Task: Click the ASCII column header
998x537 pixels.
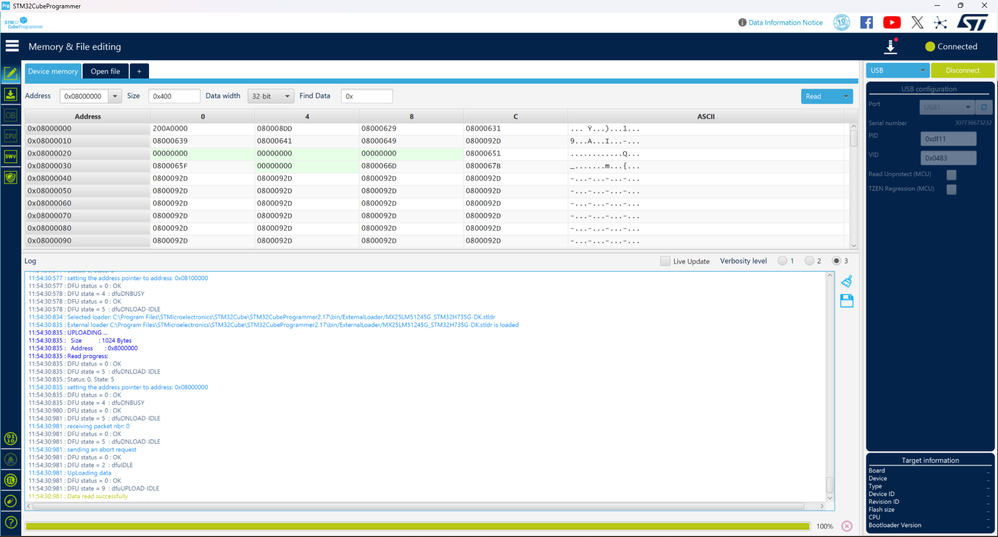Action: click(x=706, y=116)
